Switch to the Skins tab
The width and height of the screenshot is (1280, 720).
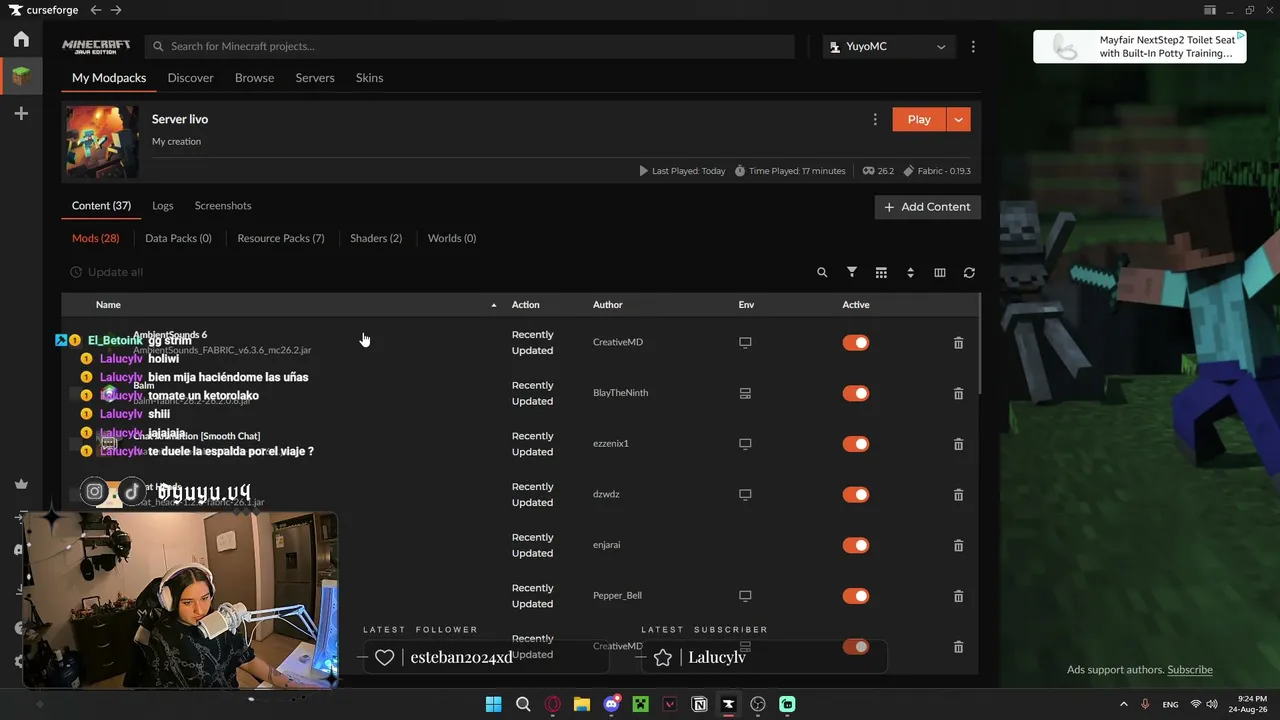pyautogui.click(x=369, y=78)
